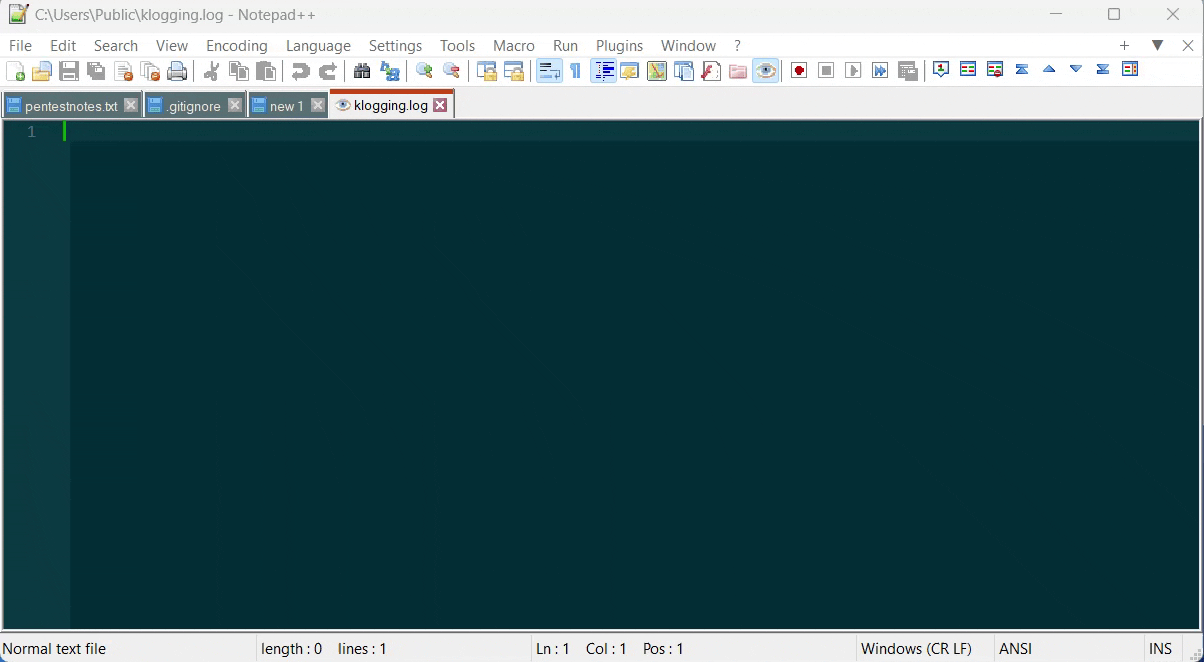Open the Find dialog via binoculars icon
The width and height of the screenshot is (1204, 662).
coord(361,70)
